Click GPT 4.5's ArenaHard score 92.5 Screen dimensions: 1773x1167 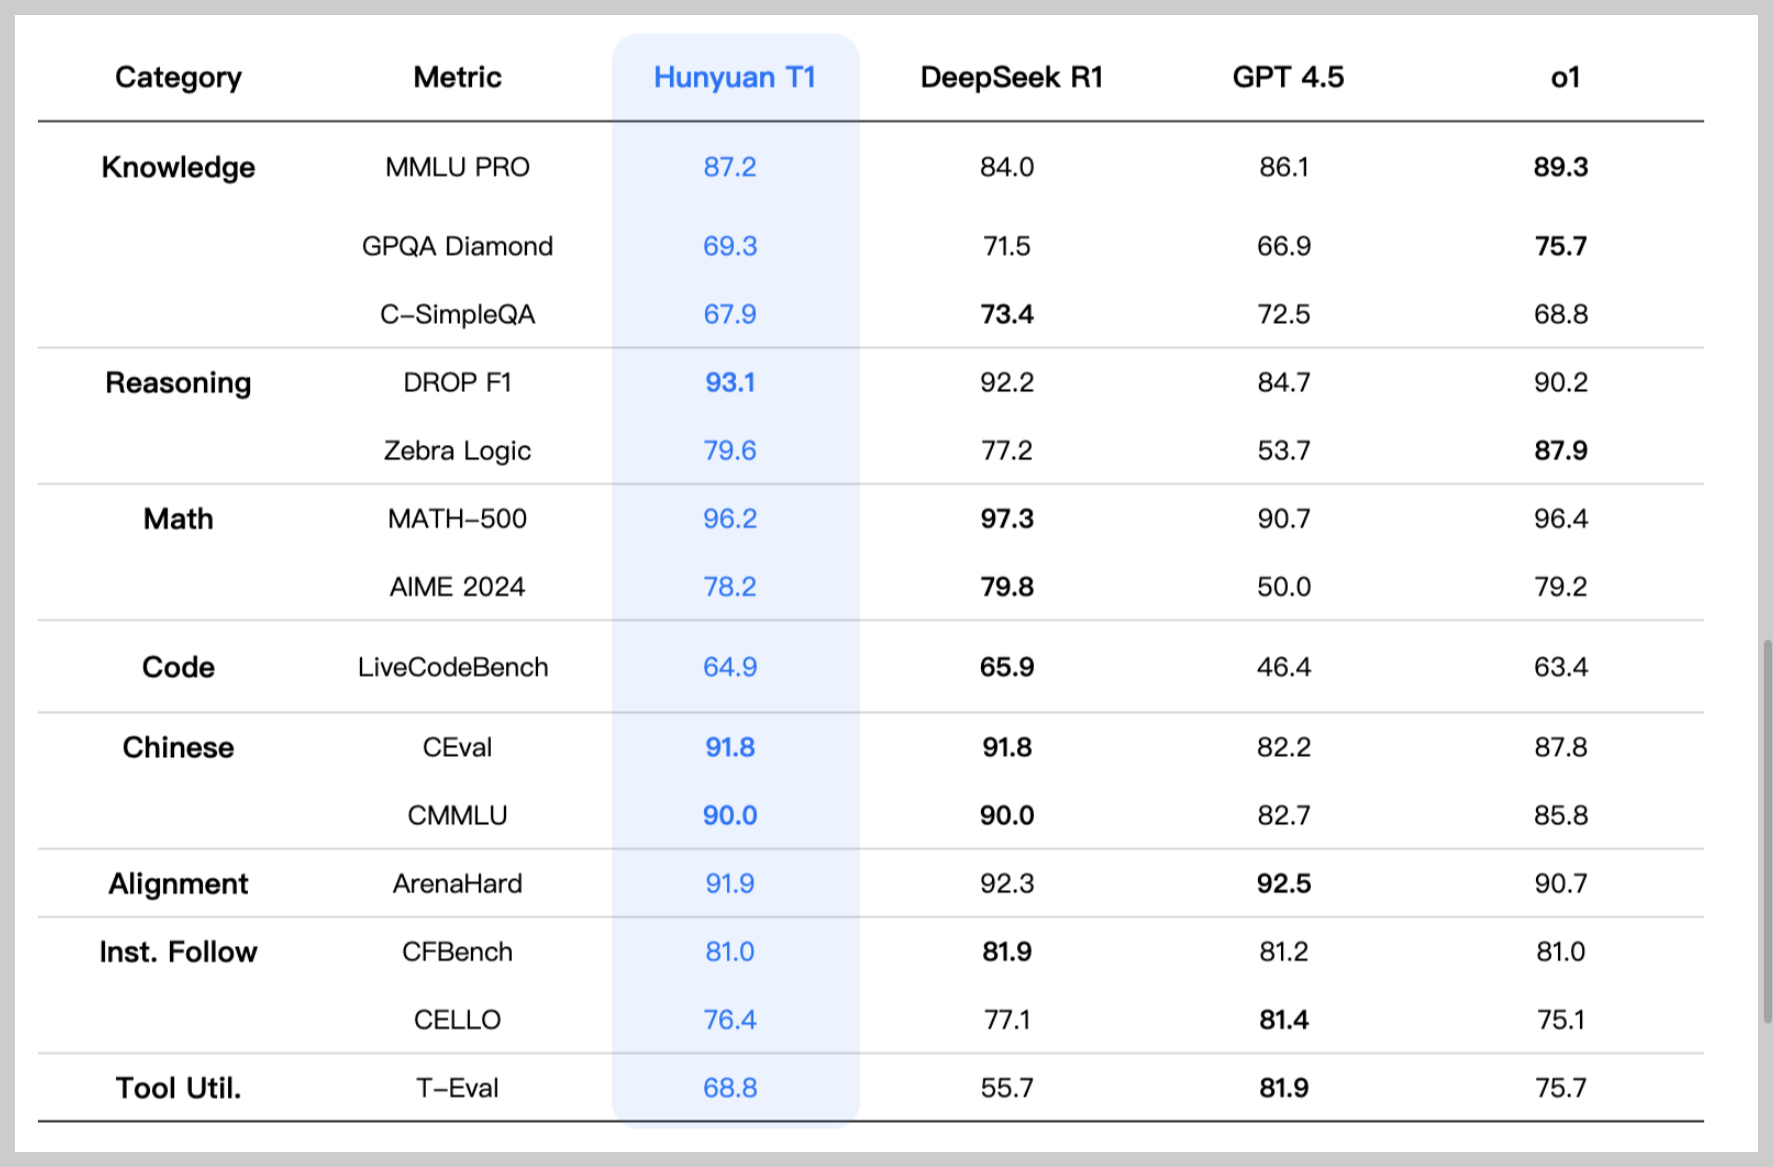tap(1284, 883)
